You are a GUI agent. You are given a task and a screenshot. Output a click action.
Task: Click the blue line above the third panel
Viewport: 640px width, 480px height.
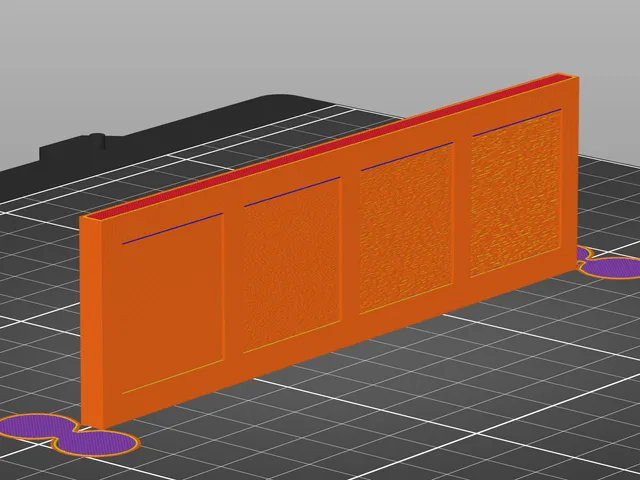pos(407,157)
